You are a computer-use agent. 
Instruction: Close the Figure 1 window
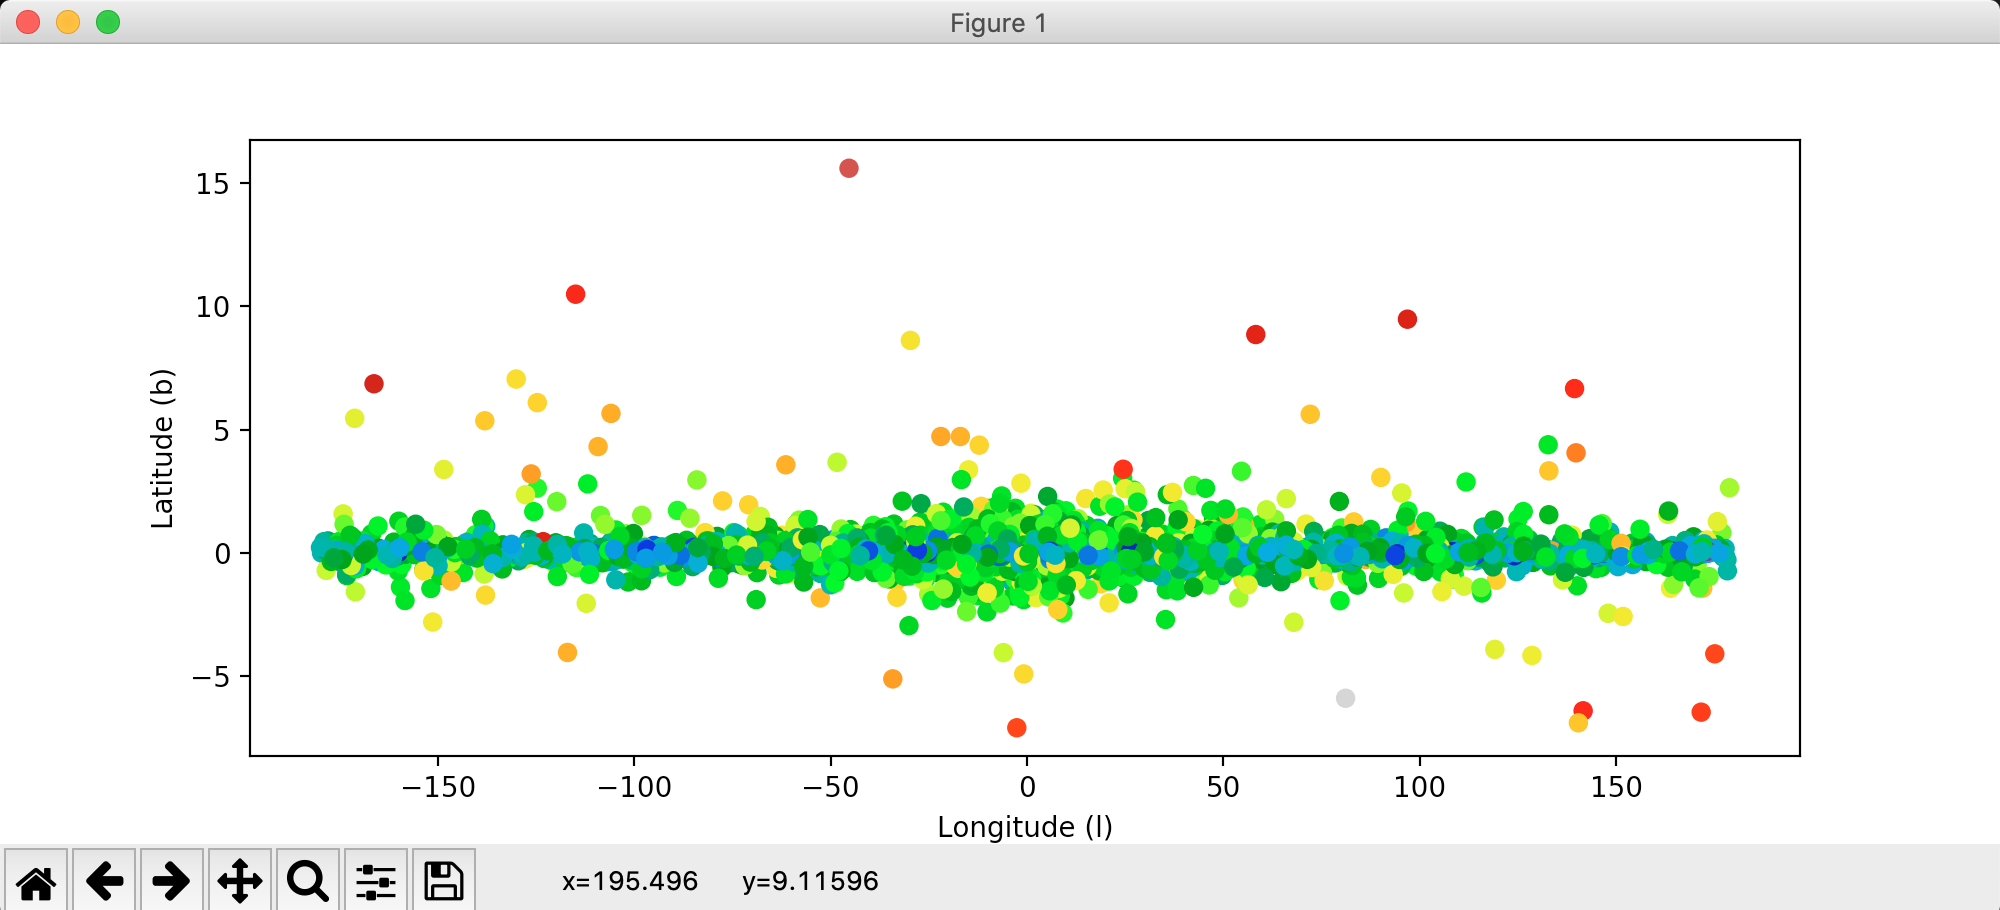pos(28,22)
